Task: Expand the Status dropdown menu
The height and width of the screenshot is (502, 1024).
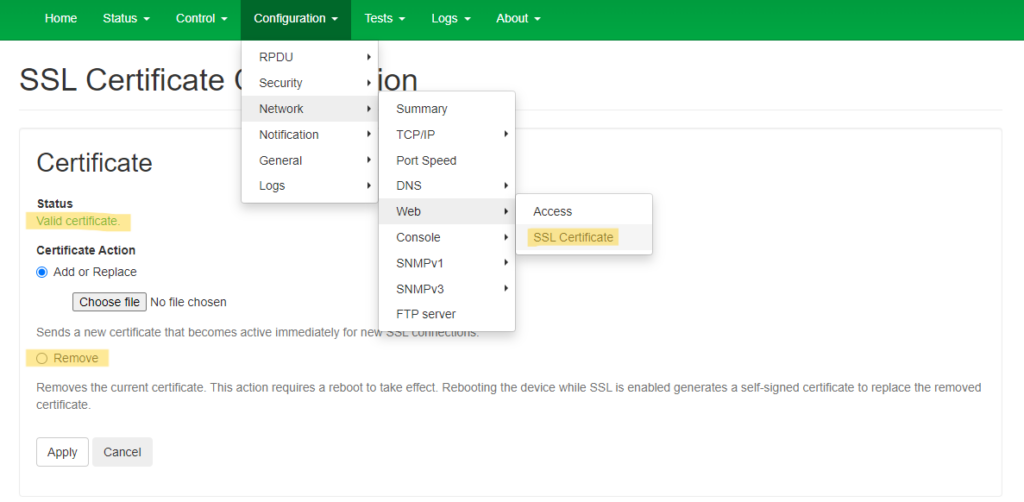Action: click(126, 19)
